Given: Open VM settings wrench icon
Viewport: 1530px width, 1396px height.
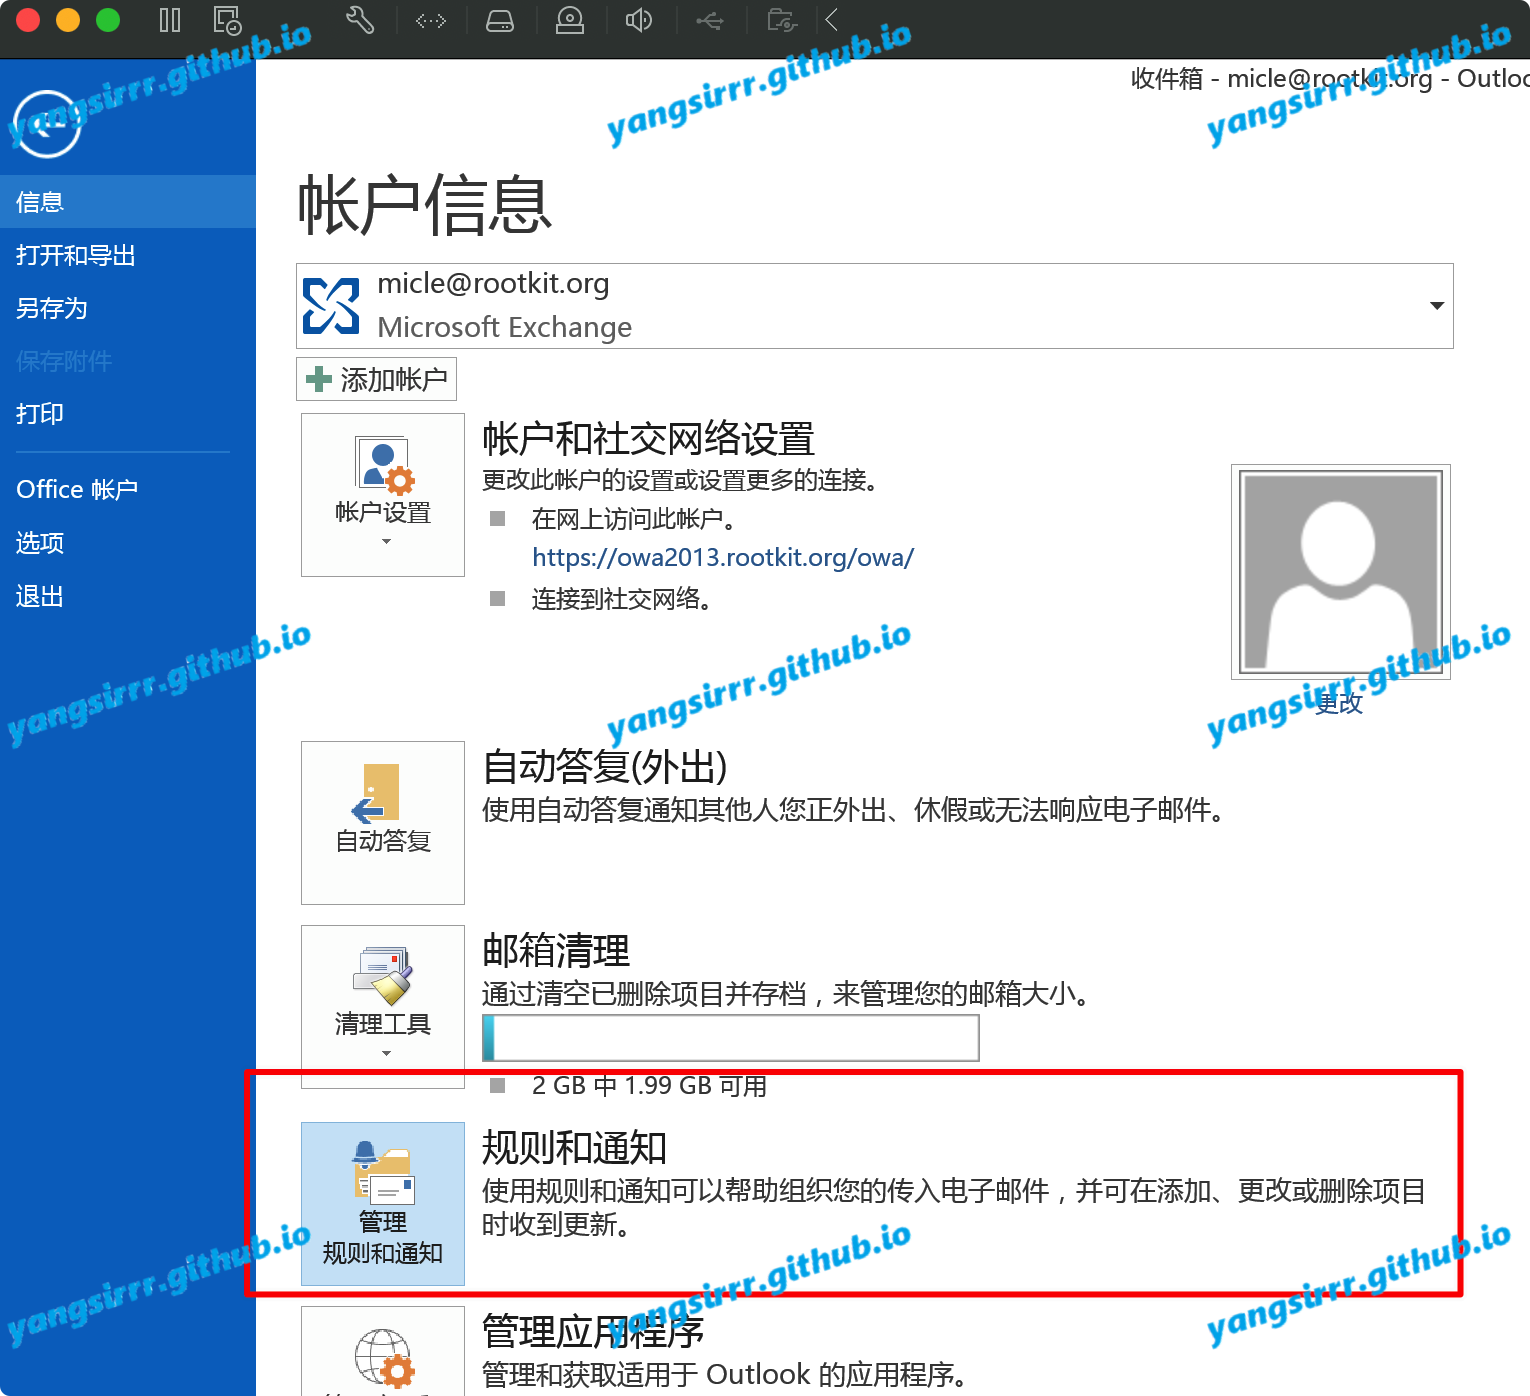Looking at the screenshot, I should click(x=359, y=20).
